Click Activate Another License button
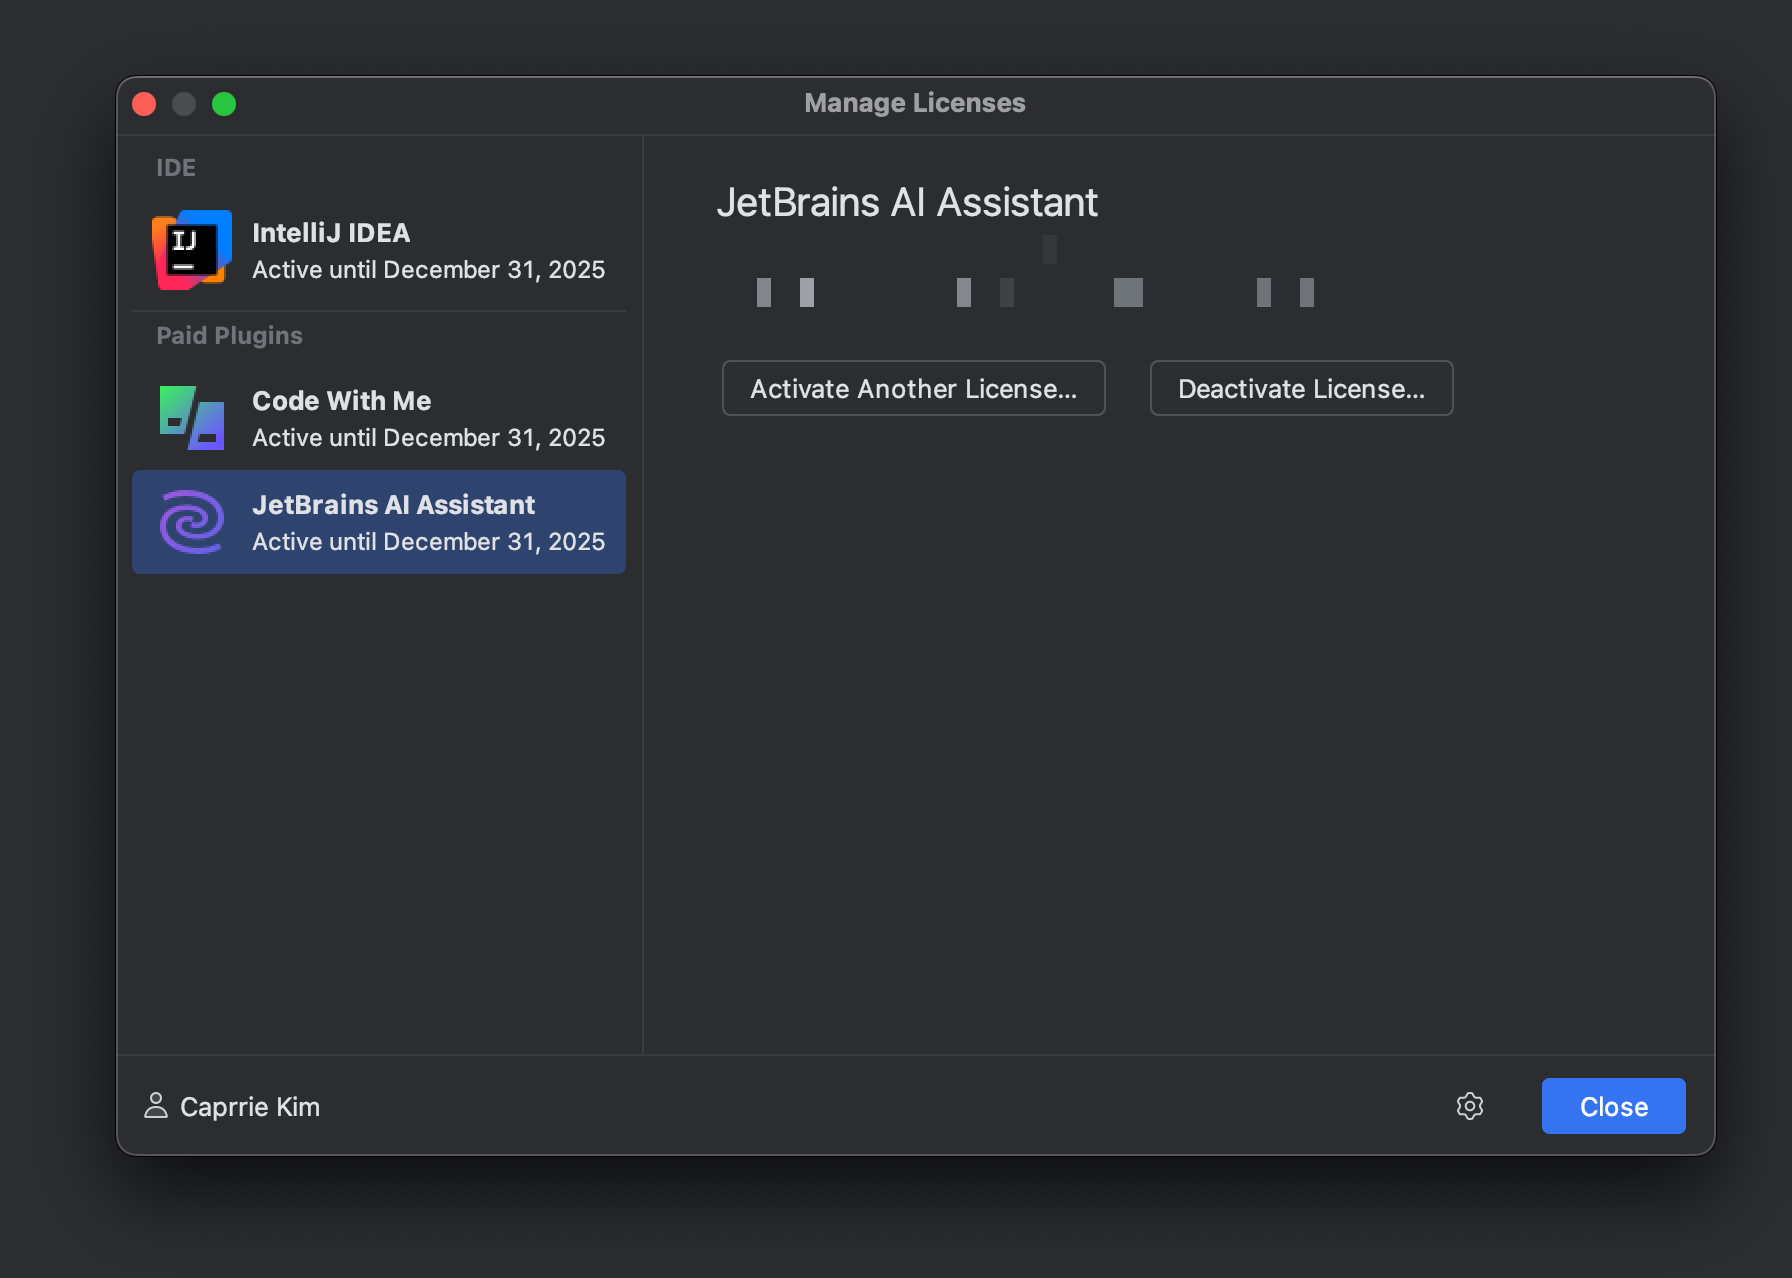This screenshot has width=1792, height=1278. point(914,388)
